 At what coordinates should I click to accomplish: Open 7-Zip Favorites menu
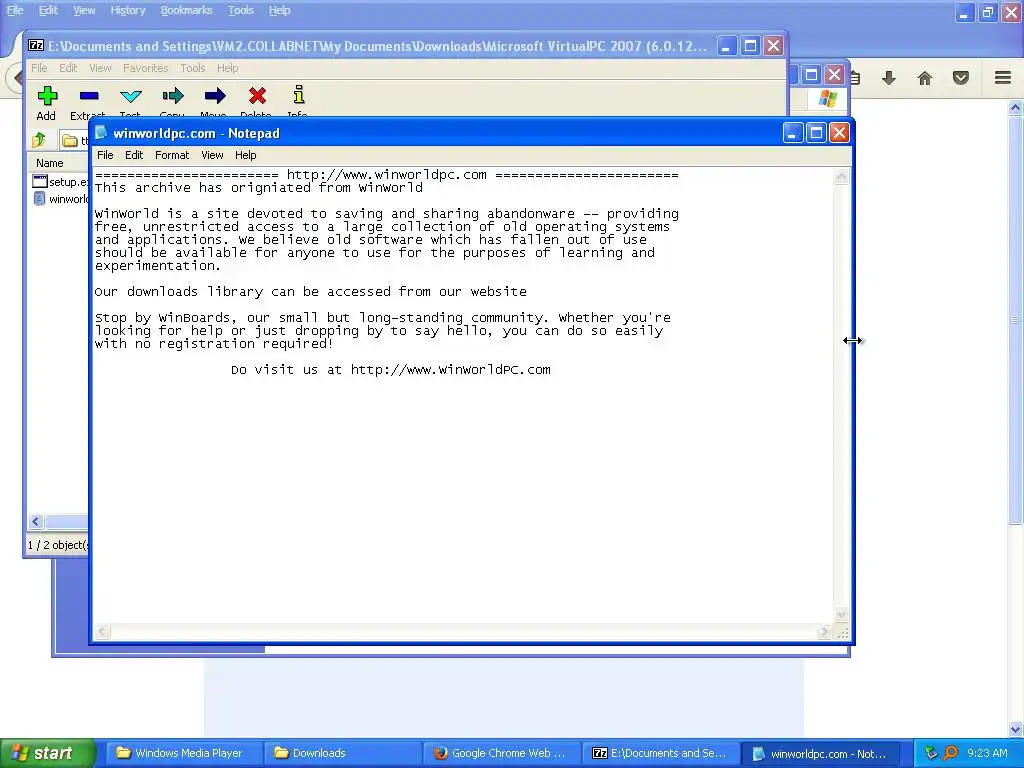145,68
